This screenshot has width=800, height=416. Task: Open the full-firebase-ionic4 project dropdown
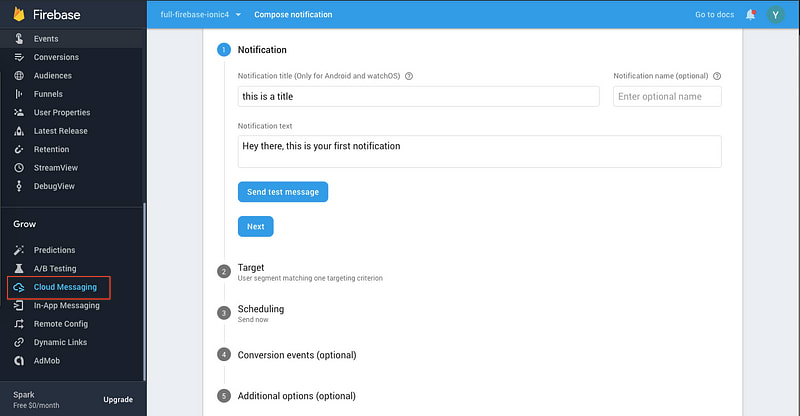201,15
